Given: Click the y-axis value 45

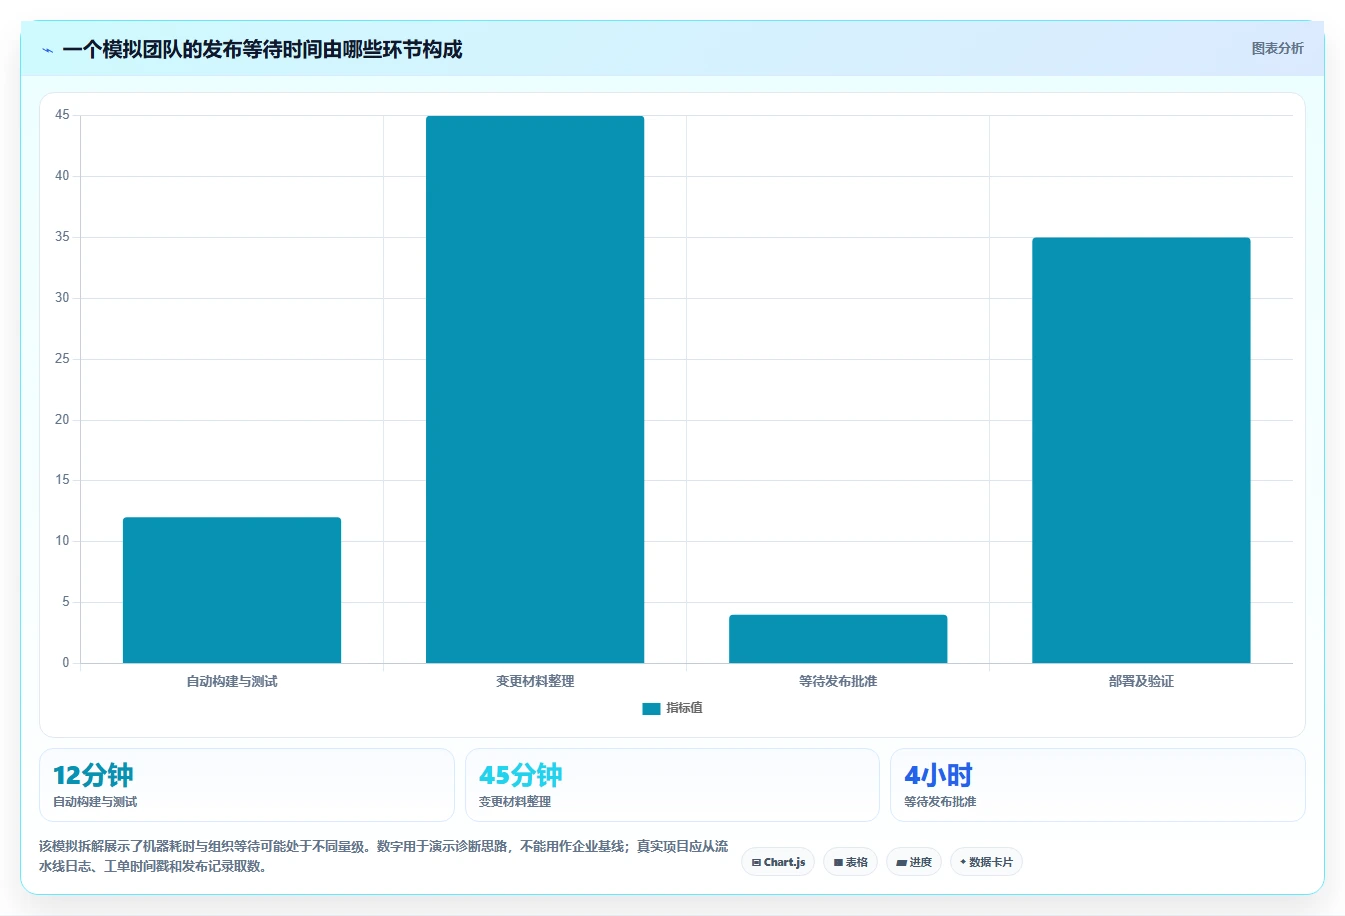Looking at the screenshot, I should point(62,115).
